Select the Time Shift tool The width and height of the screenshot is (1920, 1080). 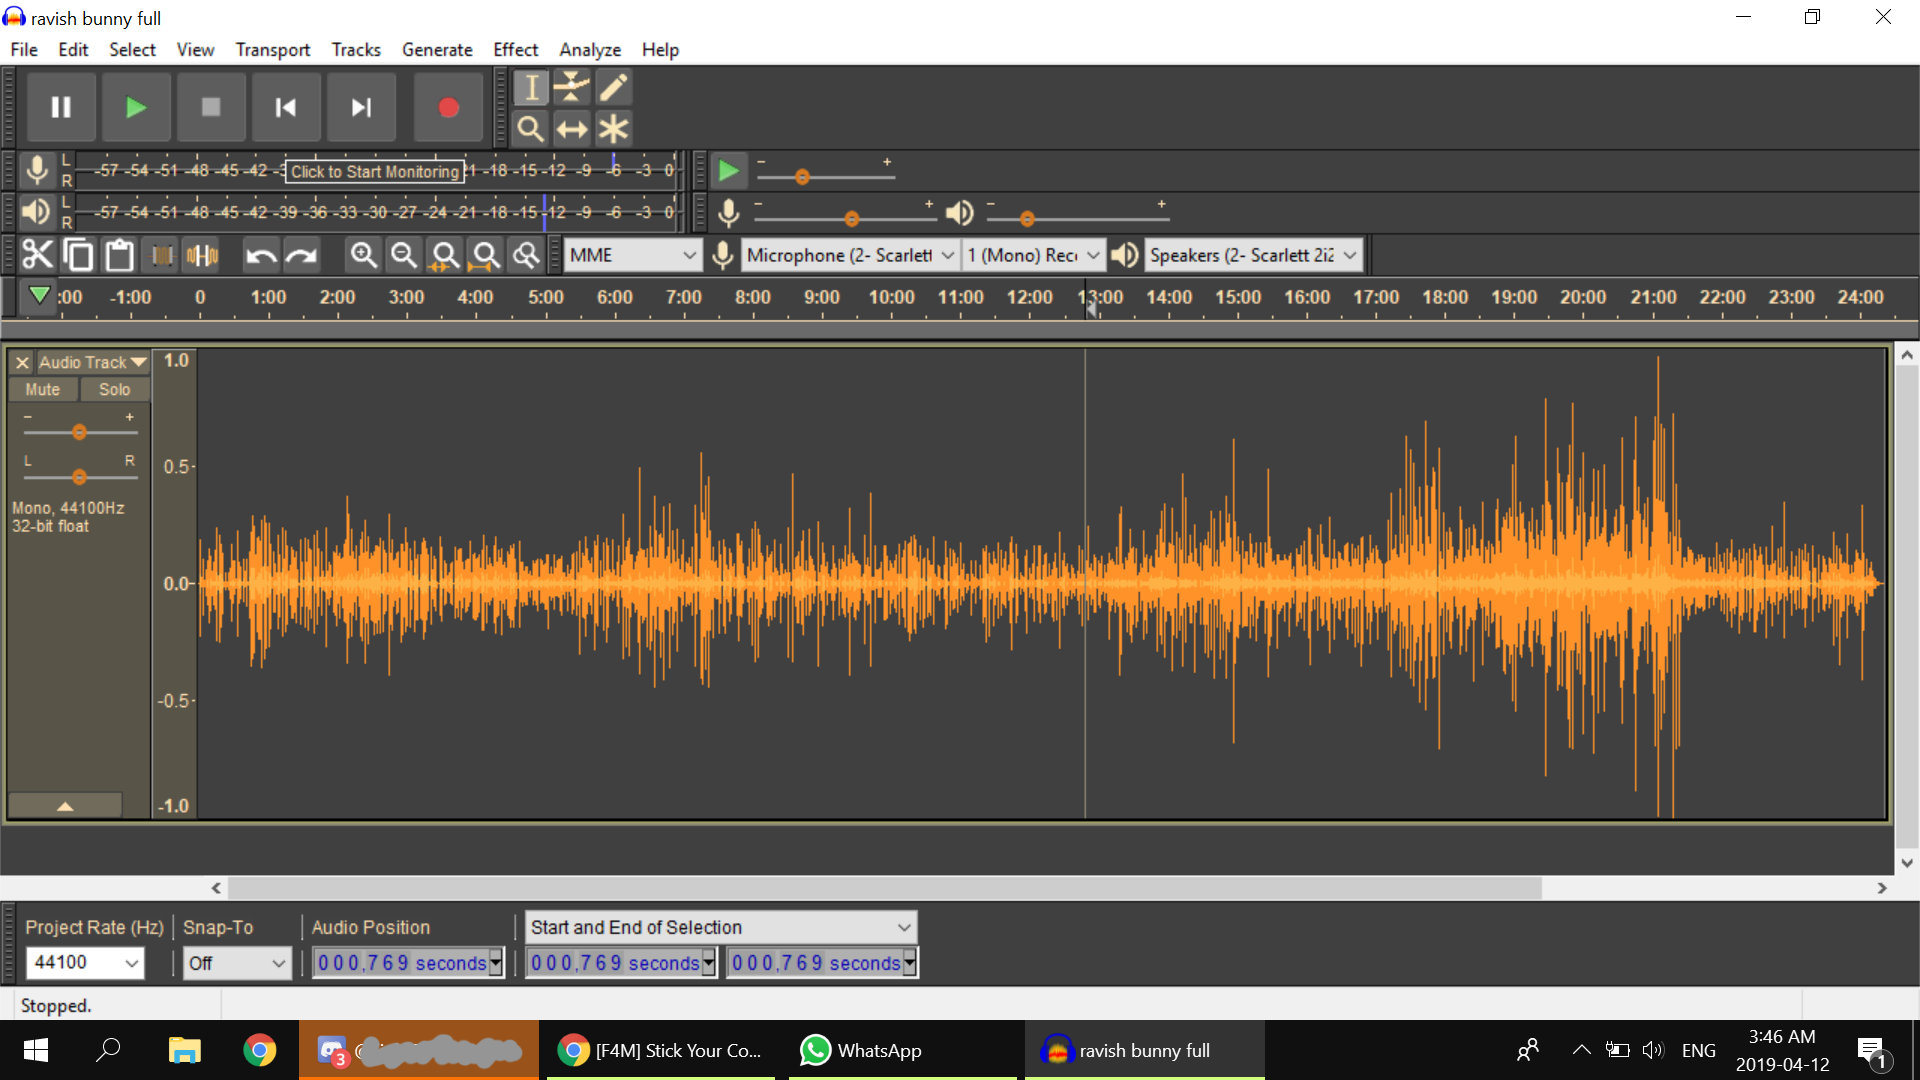(572, 129)
